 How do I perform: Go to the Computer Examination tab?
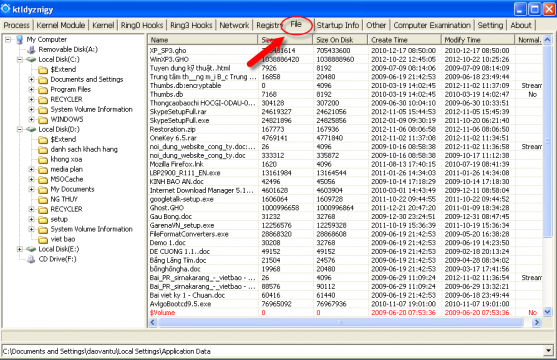432,25
